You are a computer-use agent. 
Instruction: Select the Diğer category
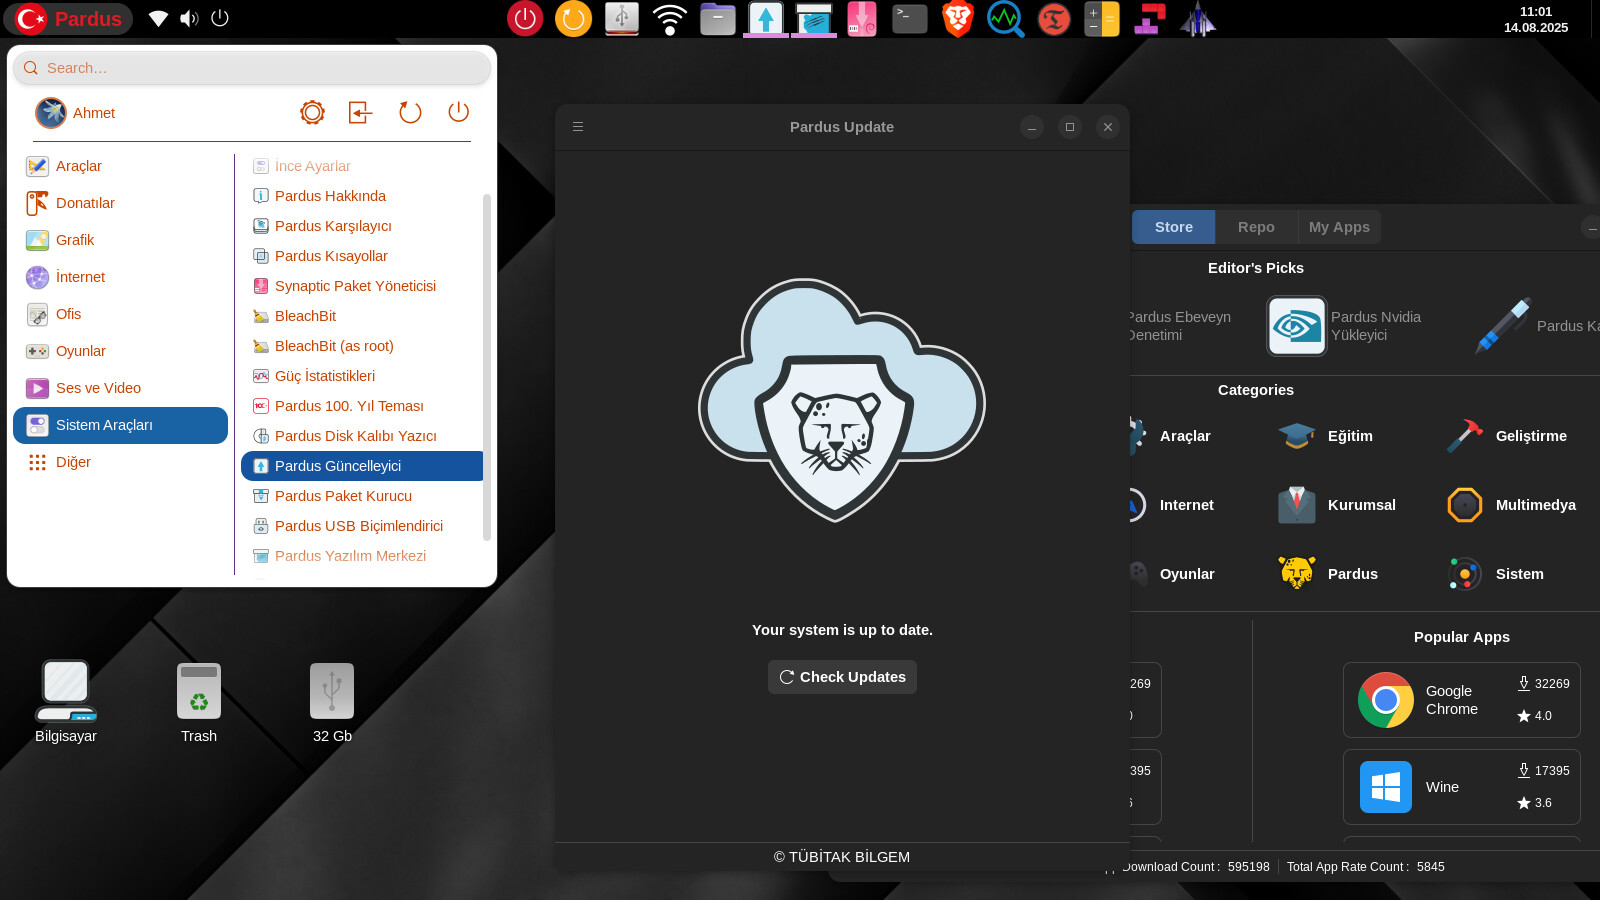click(120, 462)
